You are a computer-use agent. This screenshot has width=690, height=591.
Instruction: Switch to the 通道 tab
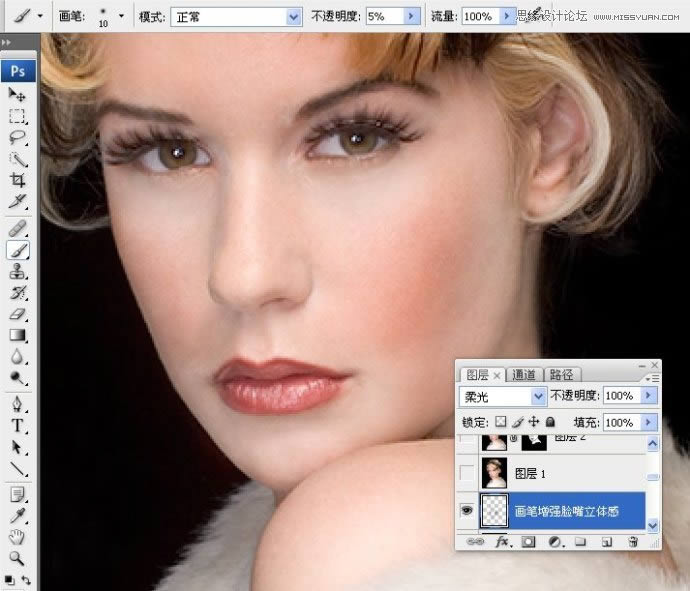coord(524,375)
